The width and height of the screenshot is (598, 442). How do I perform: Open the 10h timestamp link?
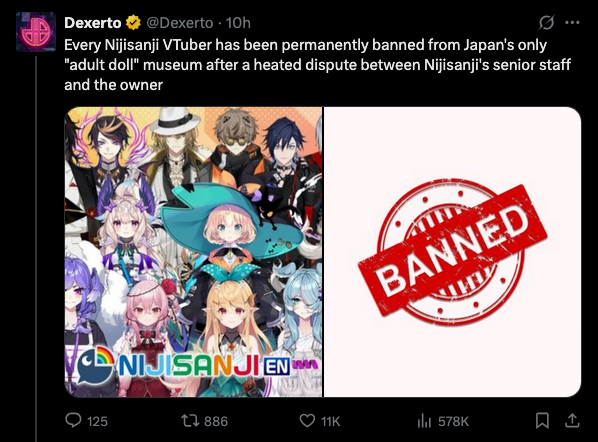tap(238, 23)
